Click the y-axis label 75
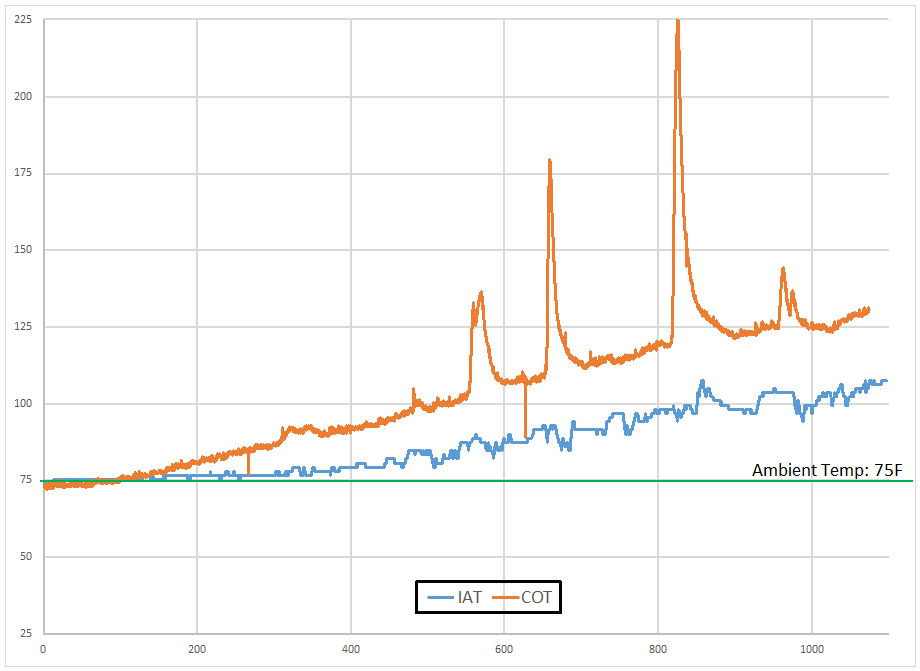 26,480
